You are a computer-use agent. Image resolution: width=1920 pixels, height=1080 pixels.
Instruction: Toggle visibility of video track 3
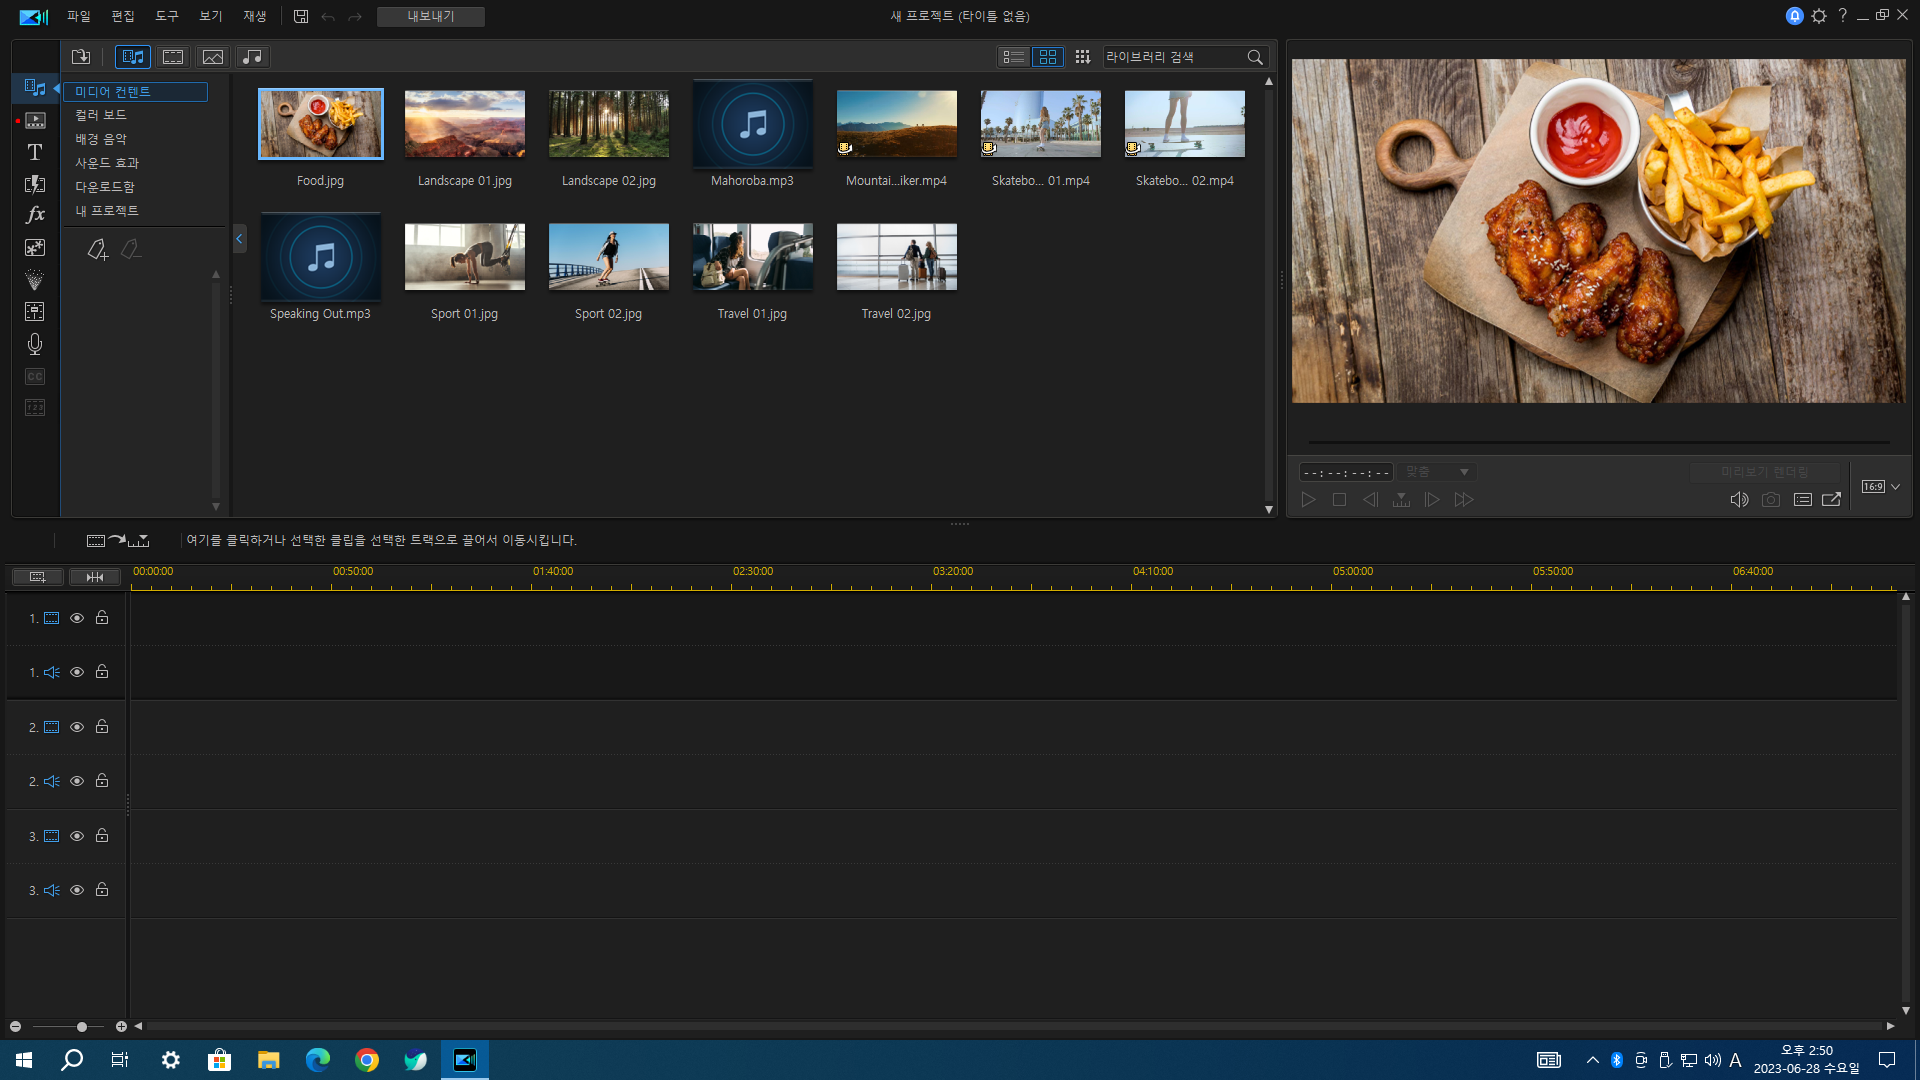click(77, 836)
